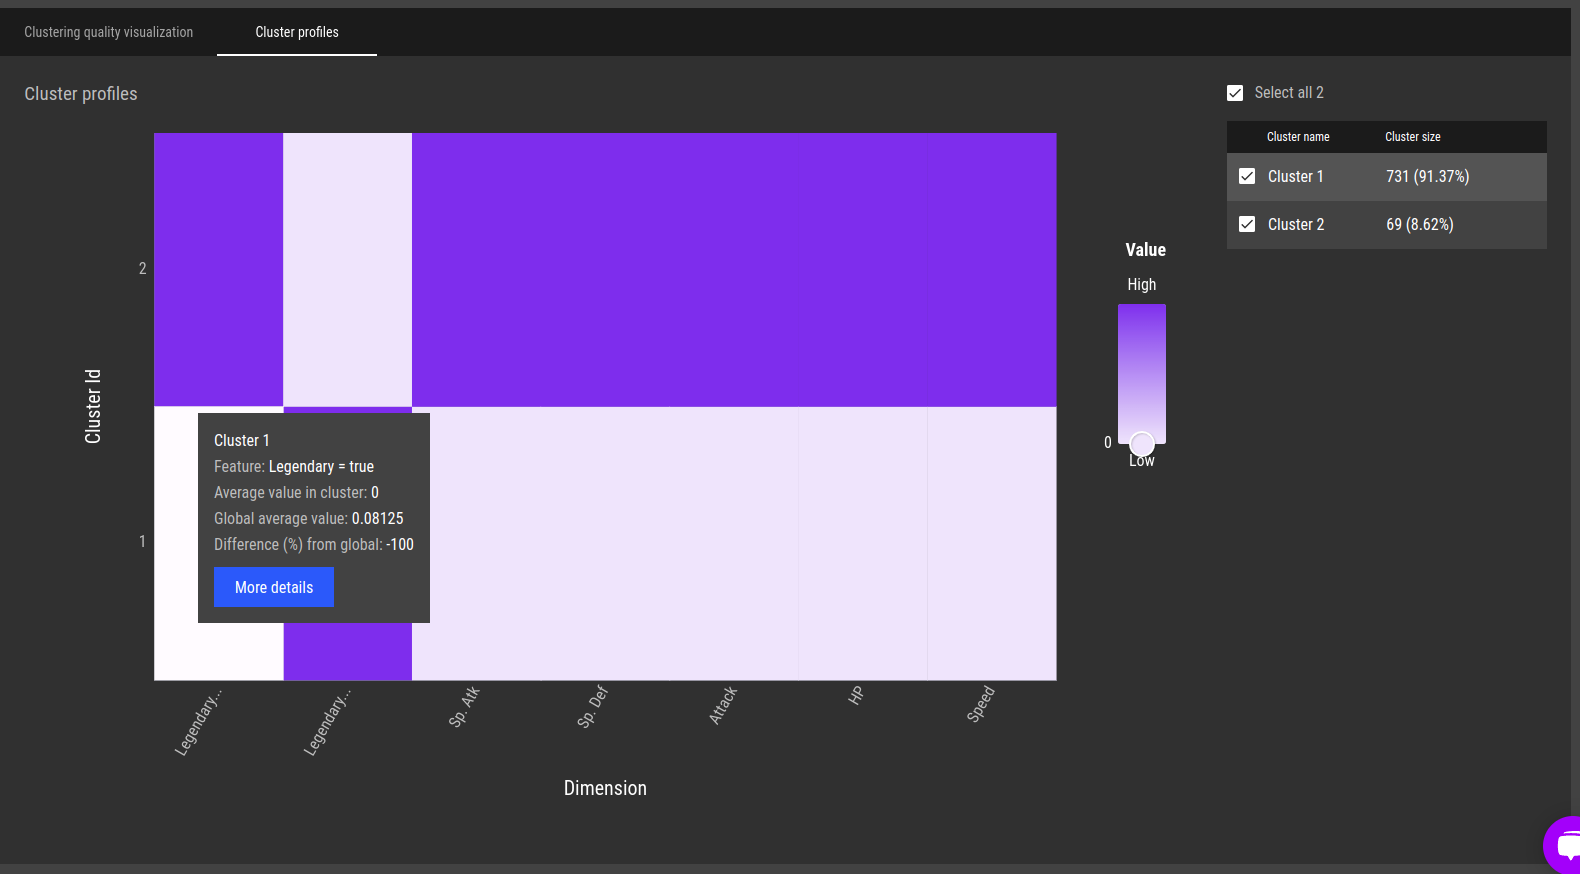Click the cluster 1 Speed heatmap cell
1580x874 pixels.
pos(992,544)
